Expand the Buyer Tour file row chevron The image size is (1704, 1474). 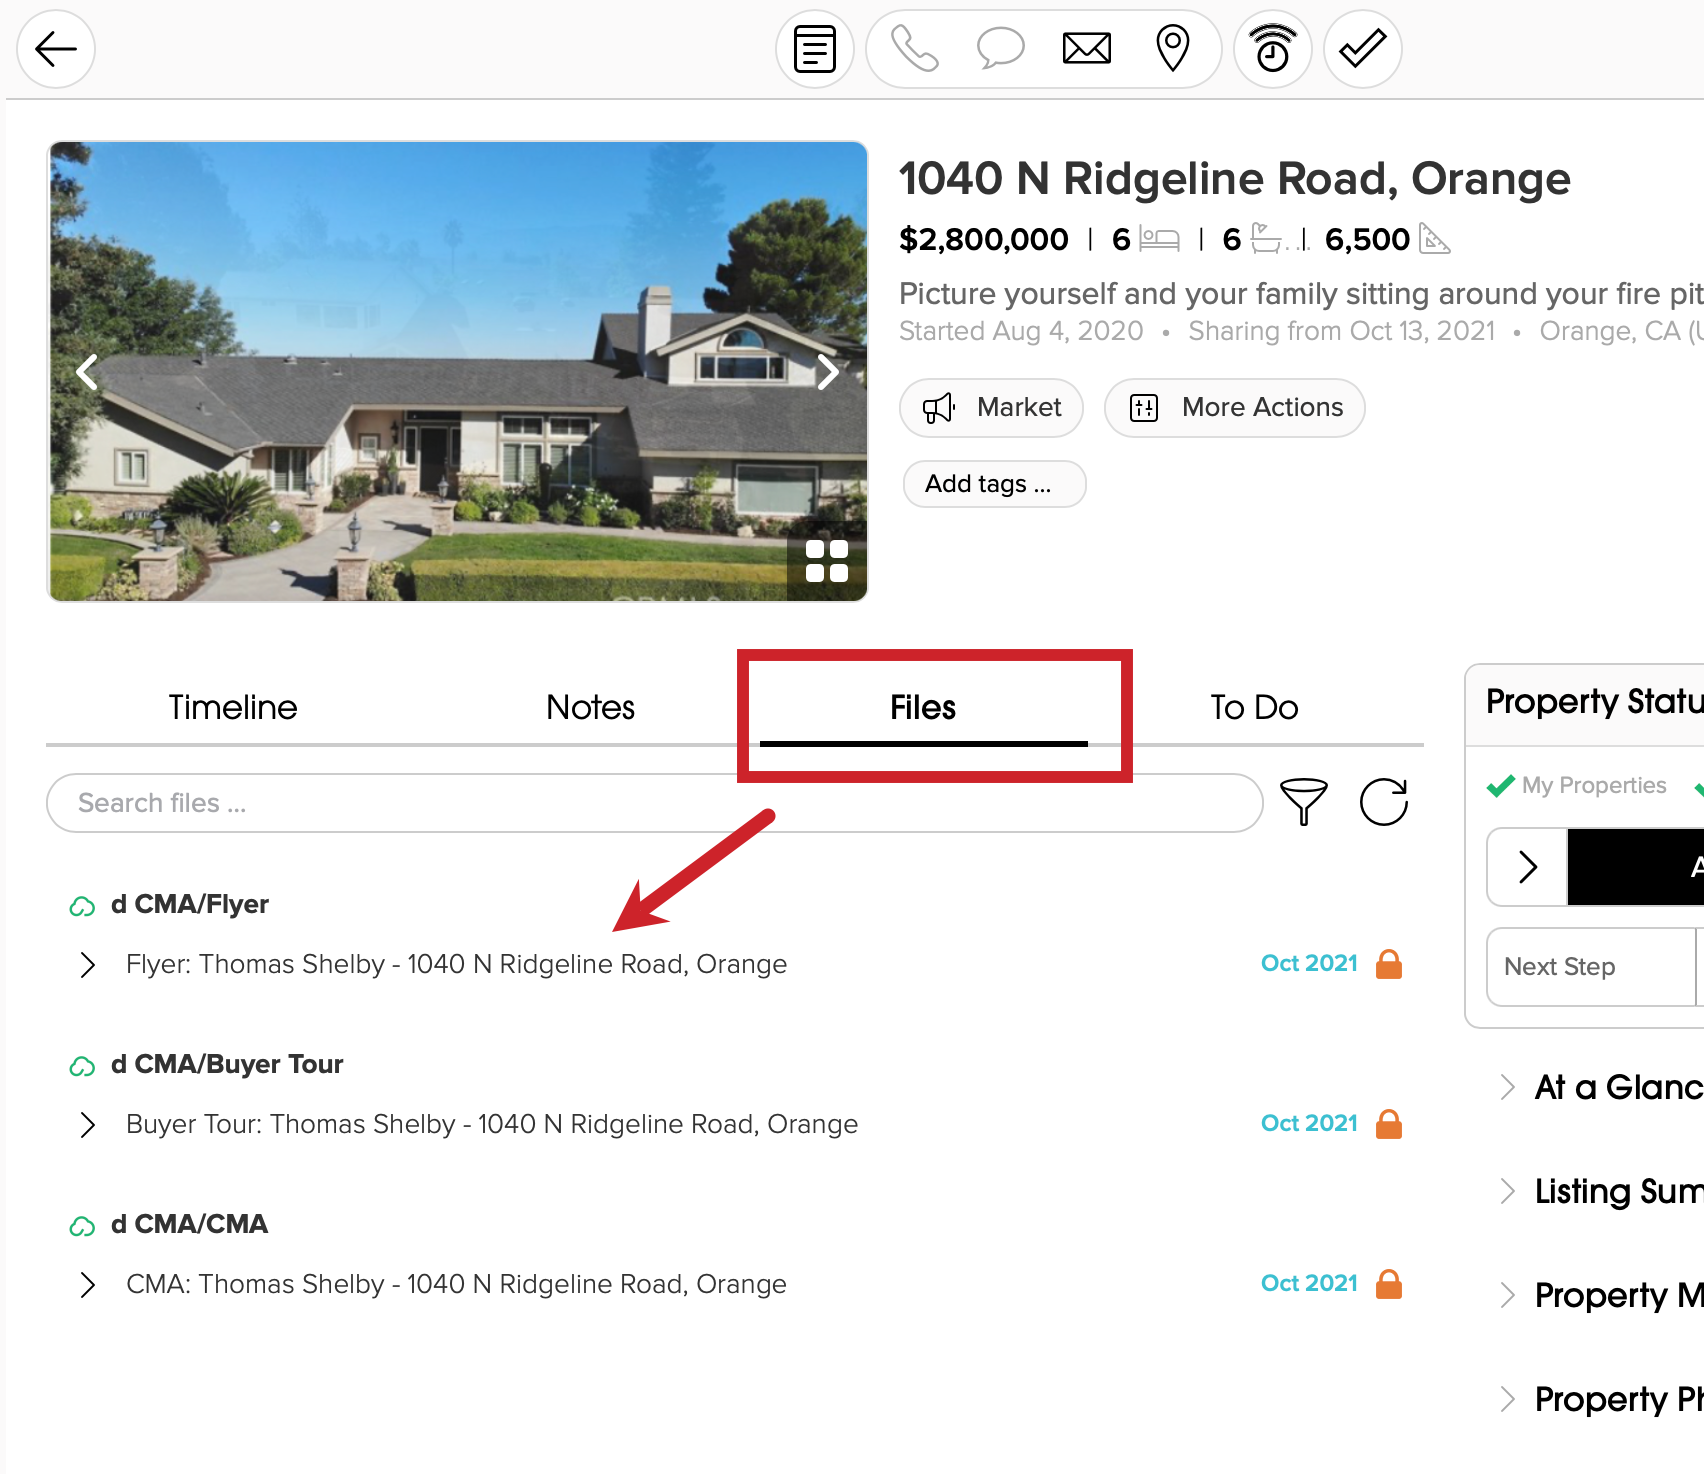(x=86, y=1124)
